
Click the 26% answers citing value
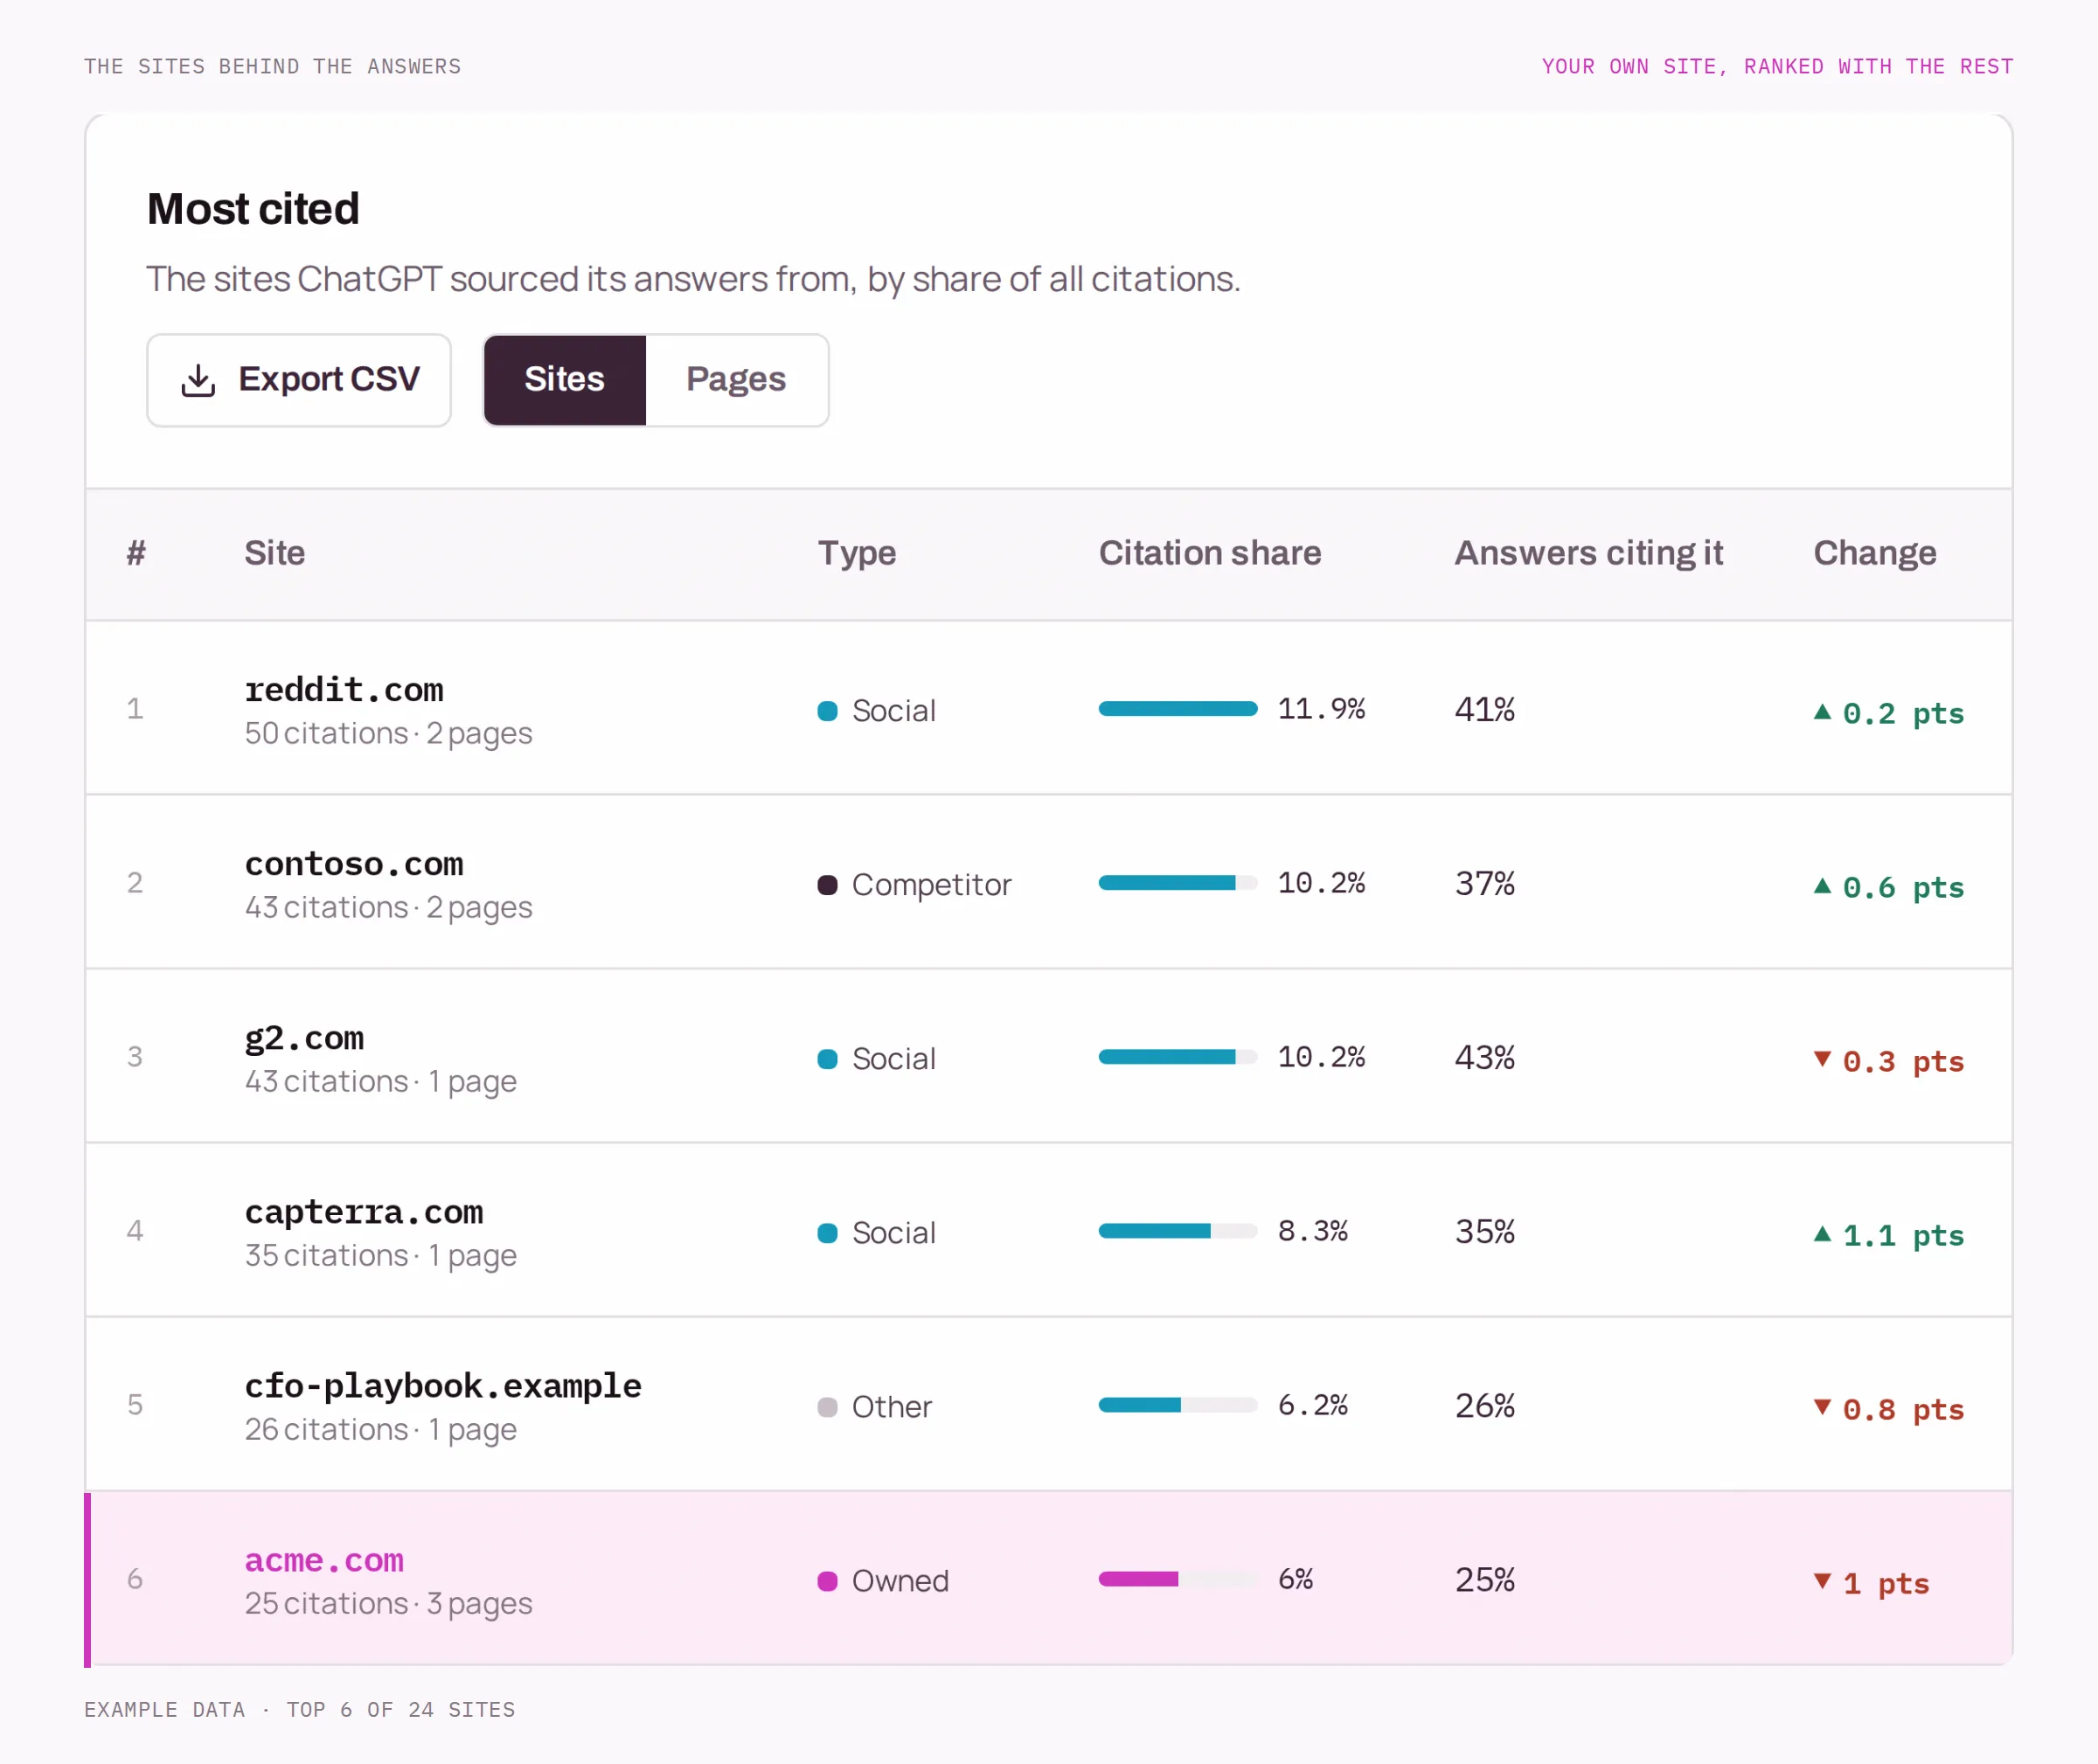pyautogui.click(x=1485, y=1405)
